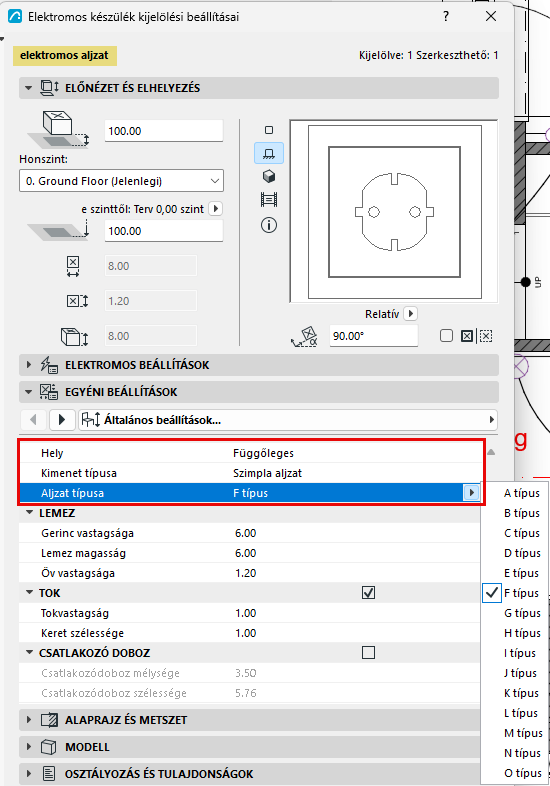Click the elektromos aljzat favorite button
Viewport: 550px width, 786px height.
click(x=65, y=56)
